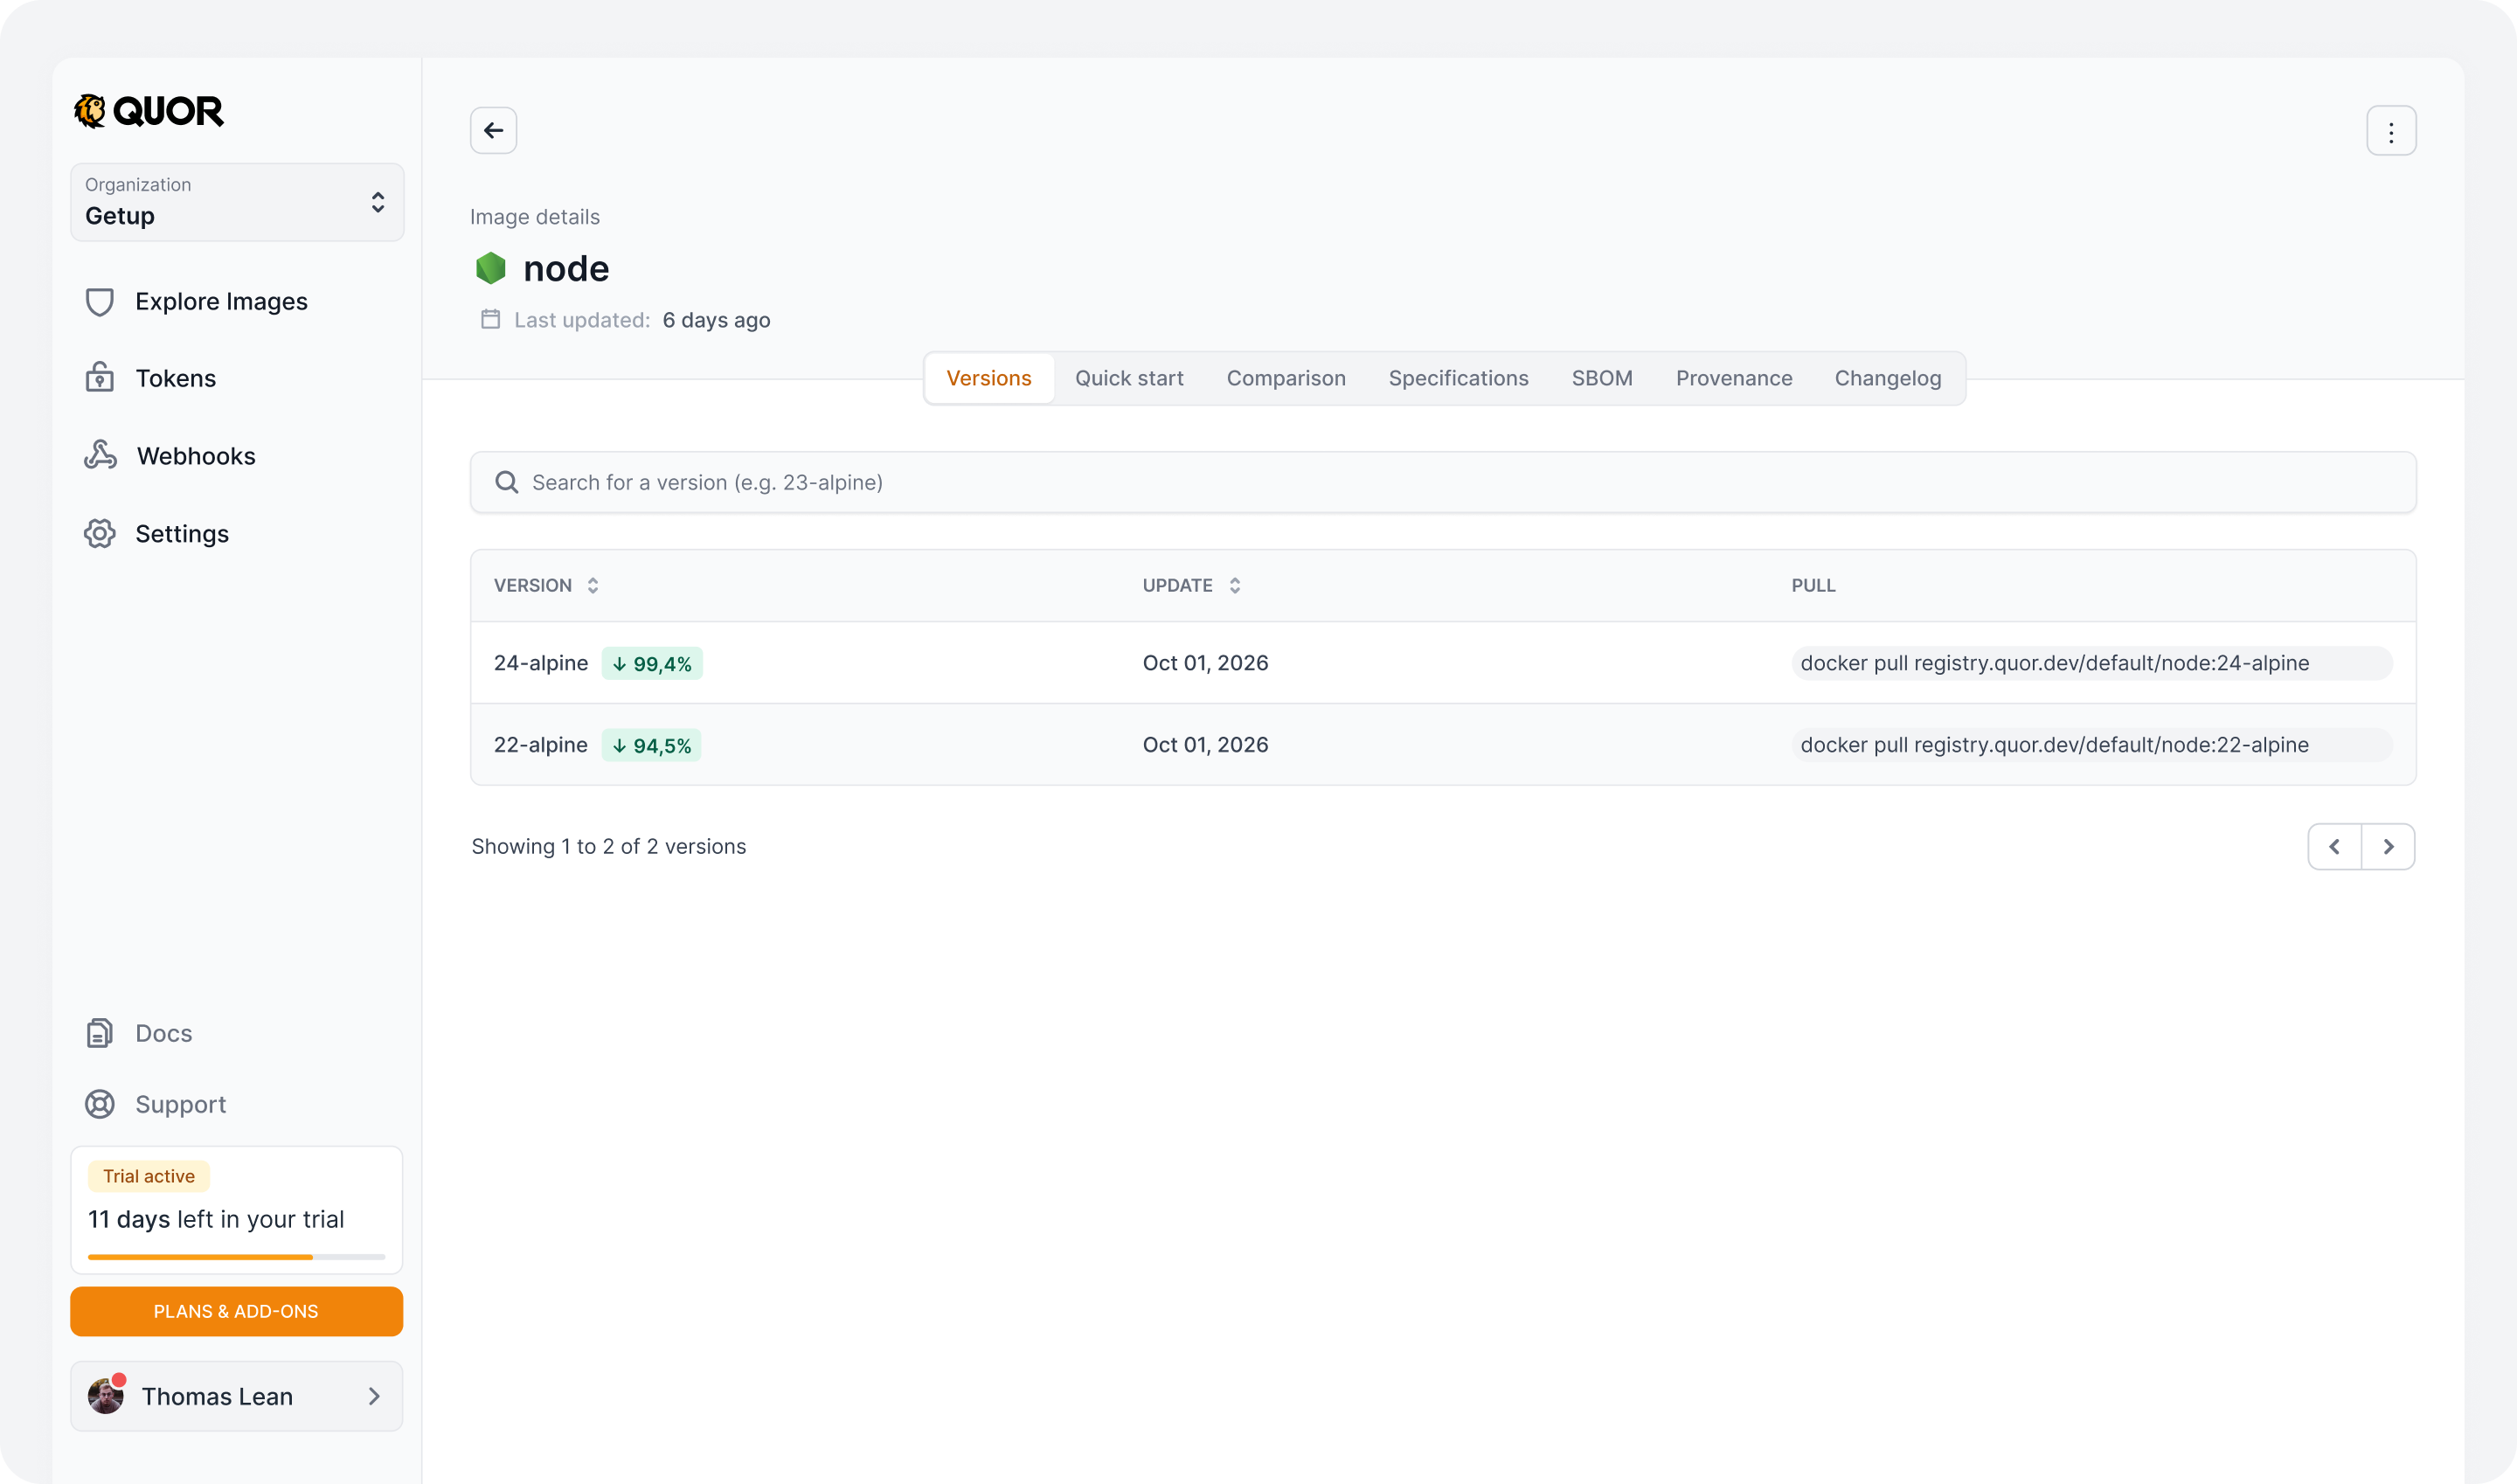Image resolution: width=2517 pixels, height=1484 pixels.
Task: Click the '6 days ago' text
Action: [716, 320]
